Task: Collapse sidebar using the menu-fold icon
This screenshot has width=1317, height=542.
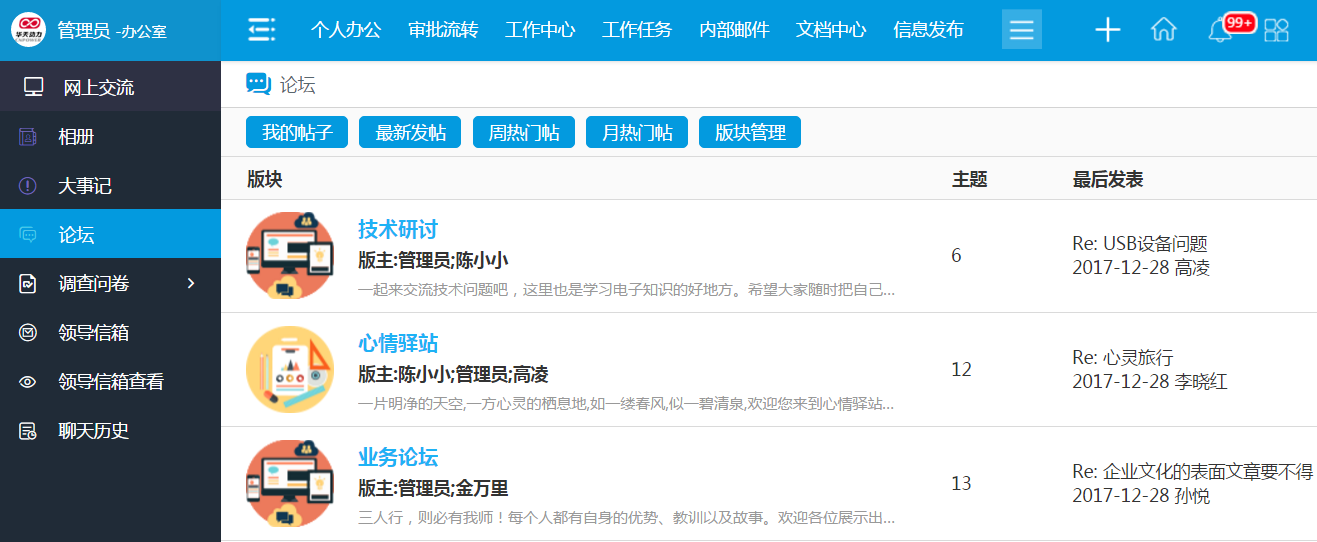Action: [x=261, y=30]
